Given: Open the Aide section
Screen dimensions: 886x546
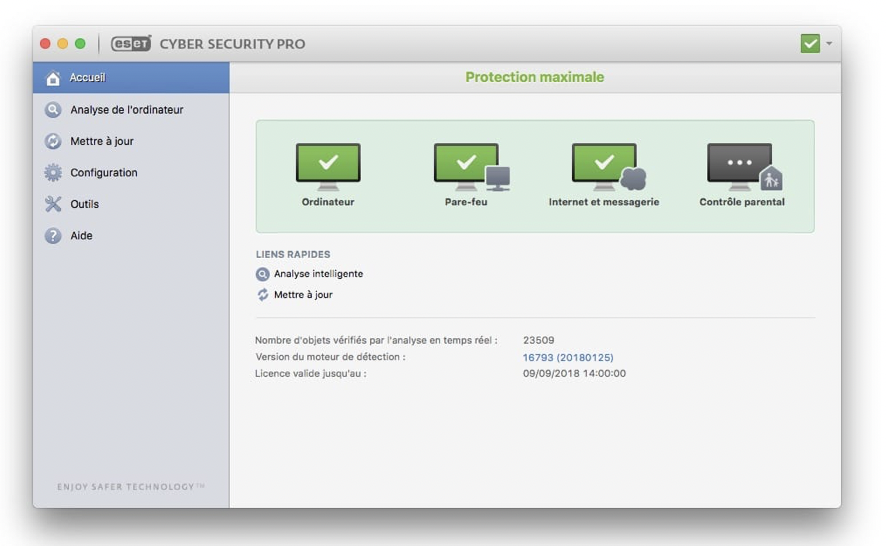Looking at the screenshot, I should pyautogui.click(x=131, y=236).
